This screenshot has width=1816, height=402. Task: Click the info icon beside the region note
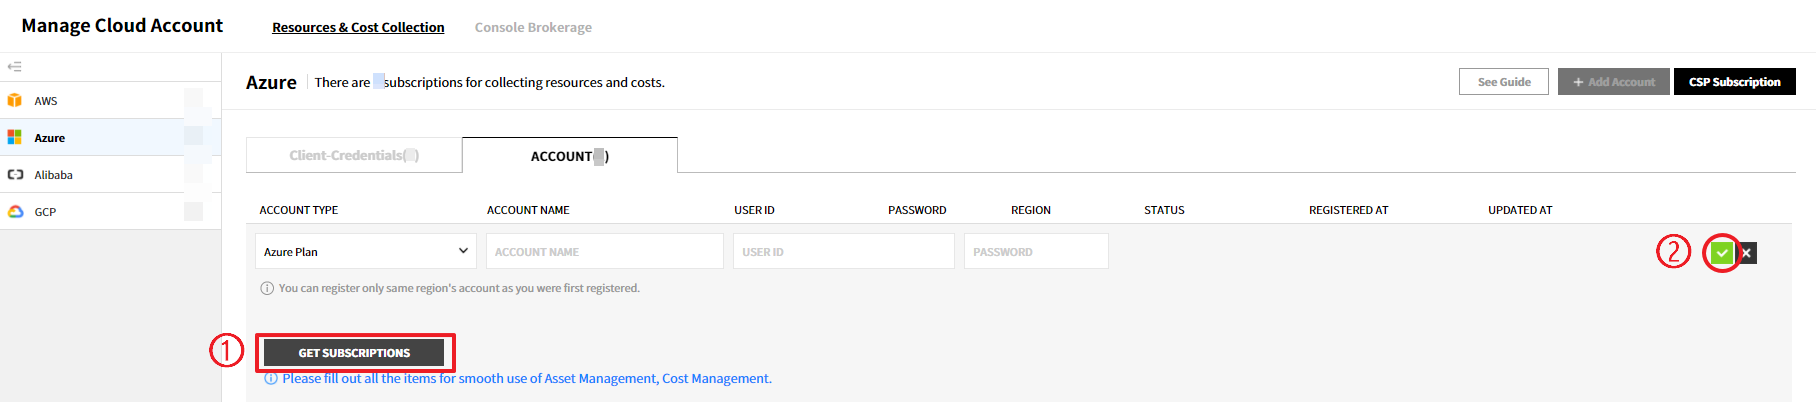(267, 289)
